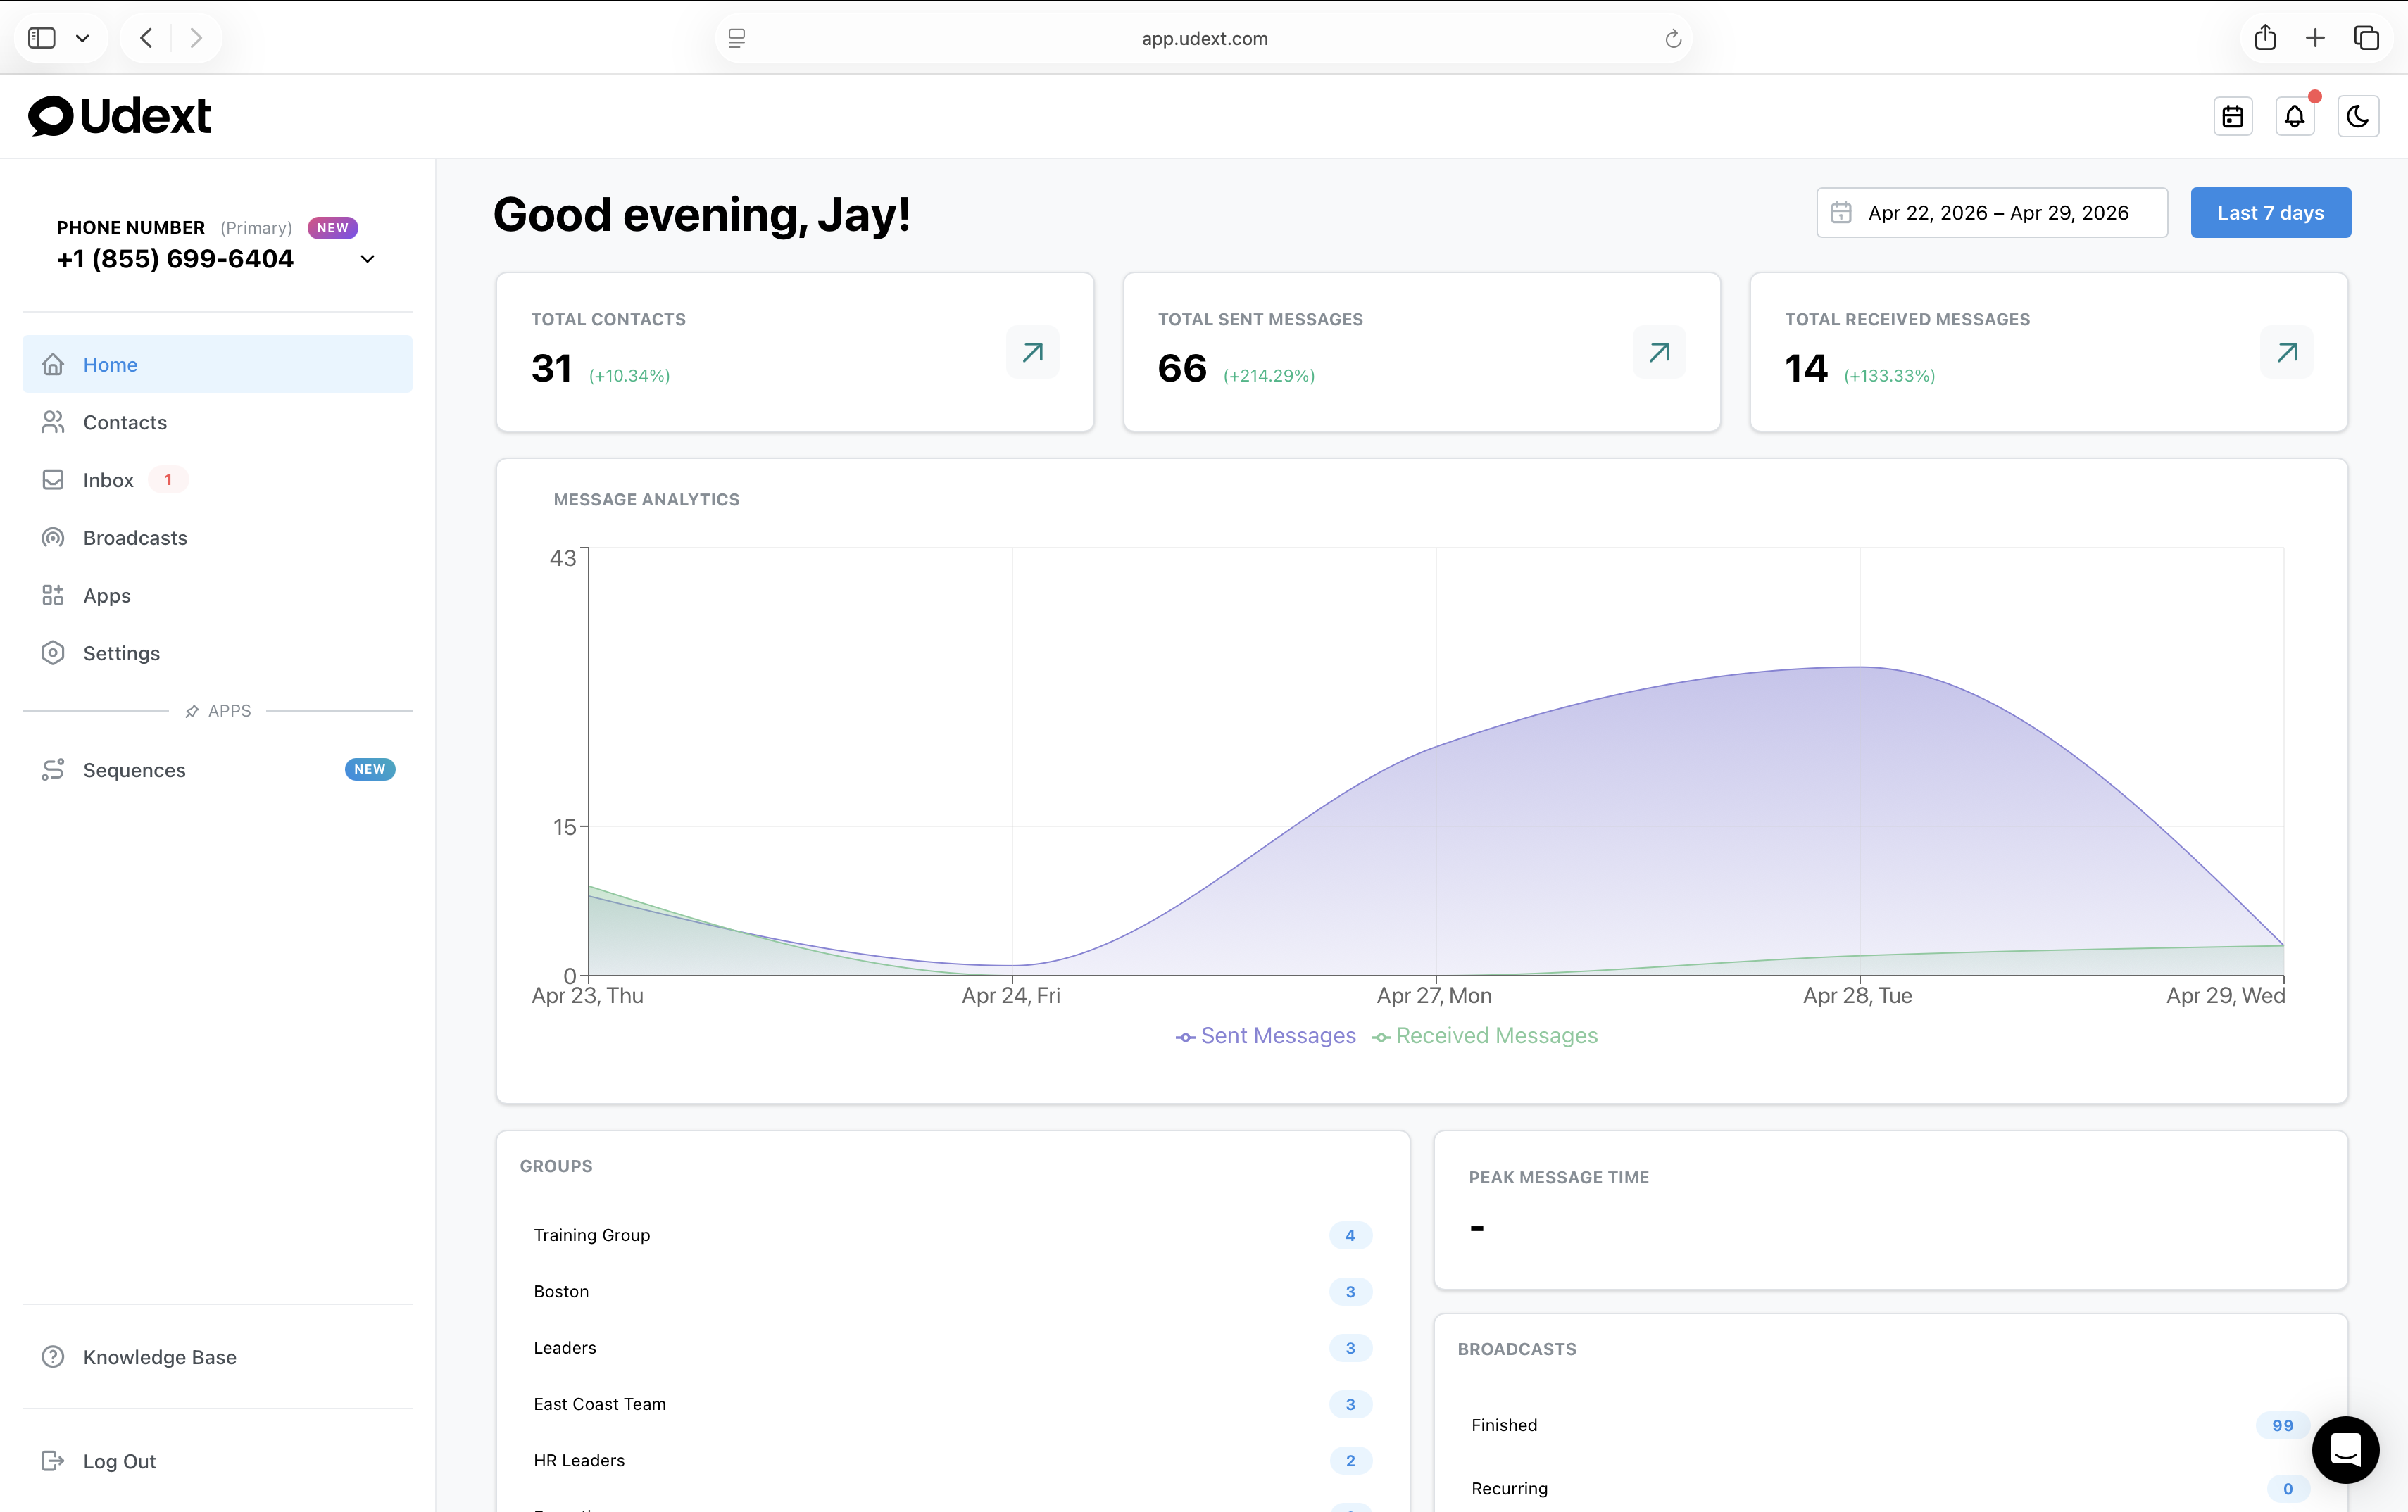Click the browser address bar
This screenshot has height=1512, width=2408.
[x=1204, y=38]
